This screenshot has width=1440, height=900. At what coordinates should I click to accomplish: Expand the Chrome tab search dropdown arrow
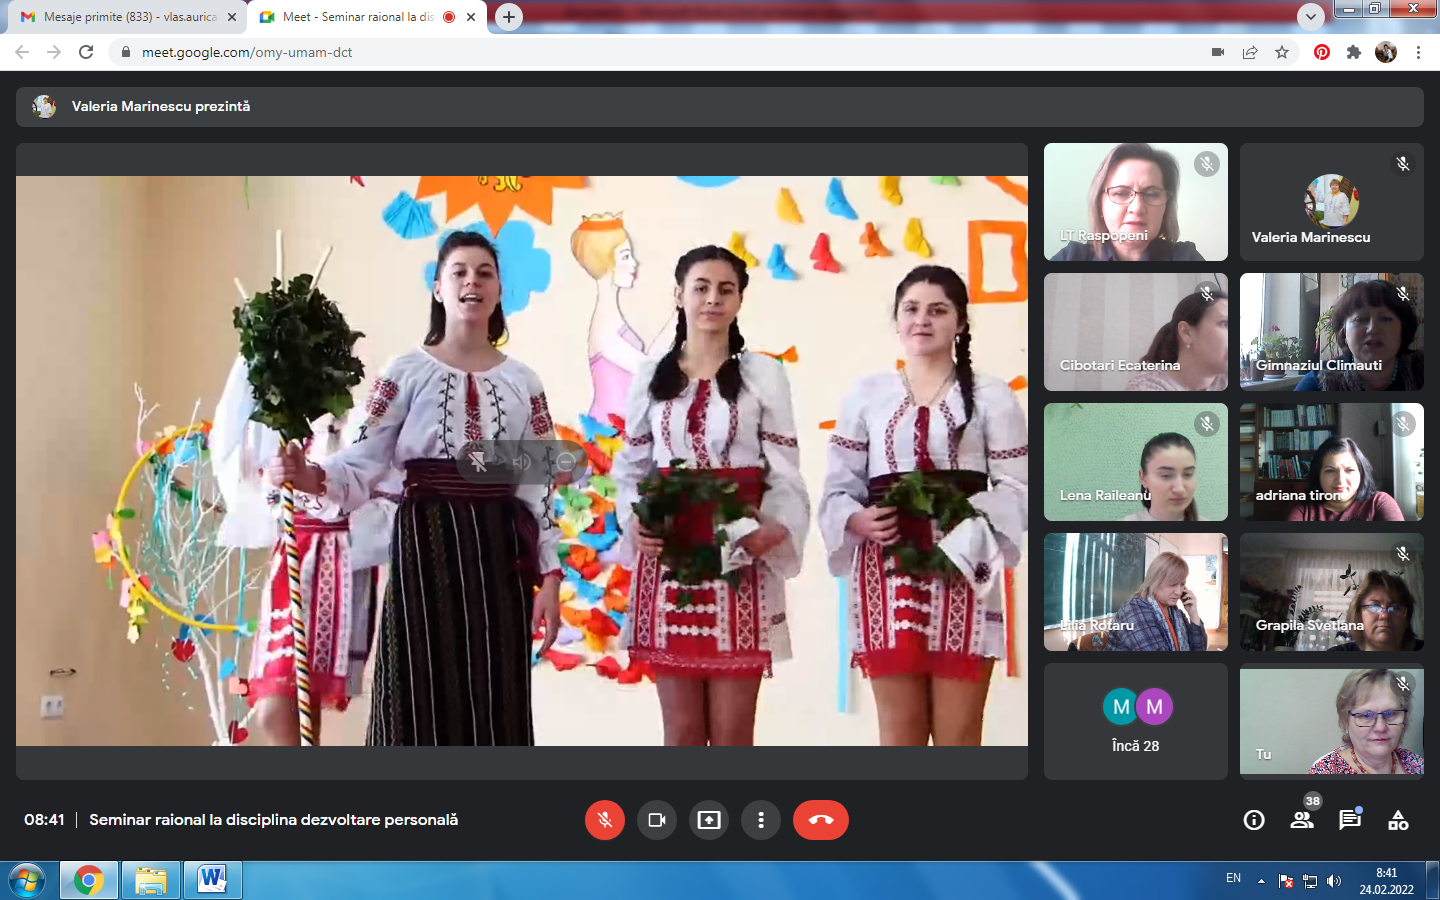click(x=1310, y=16)
